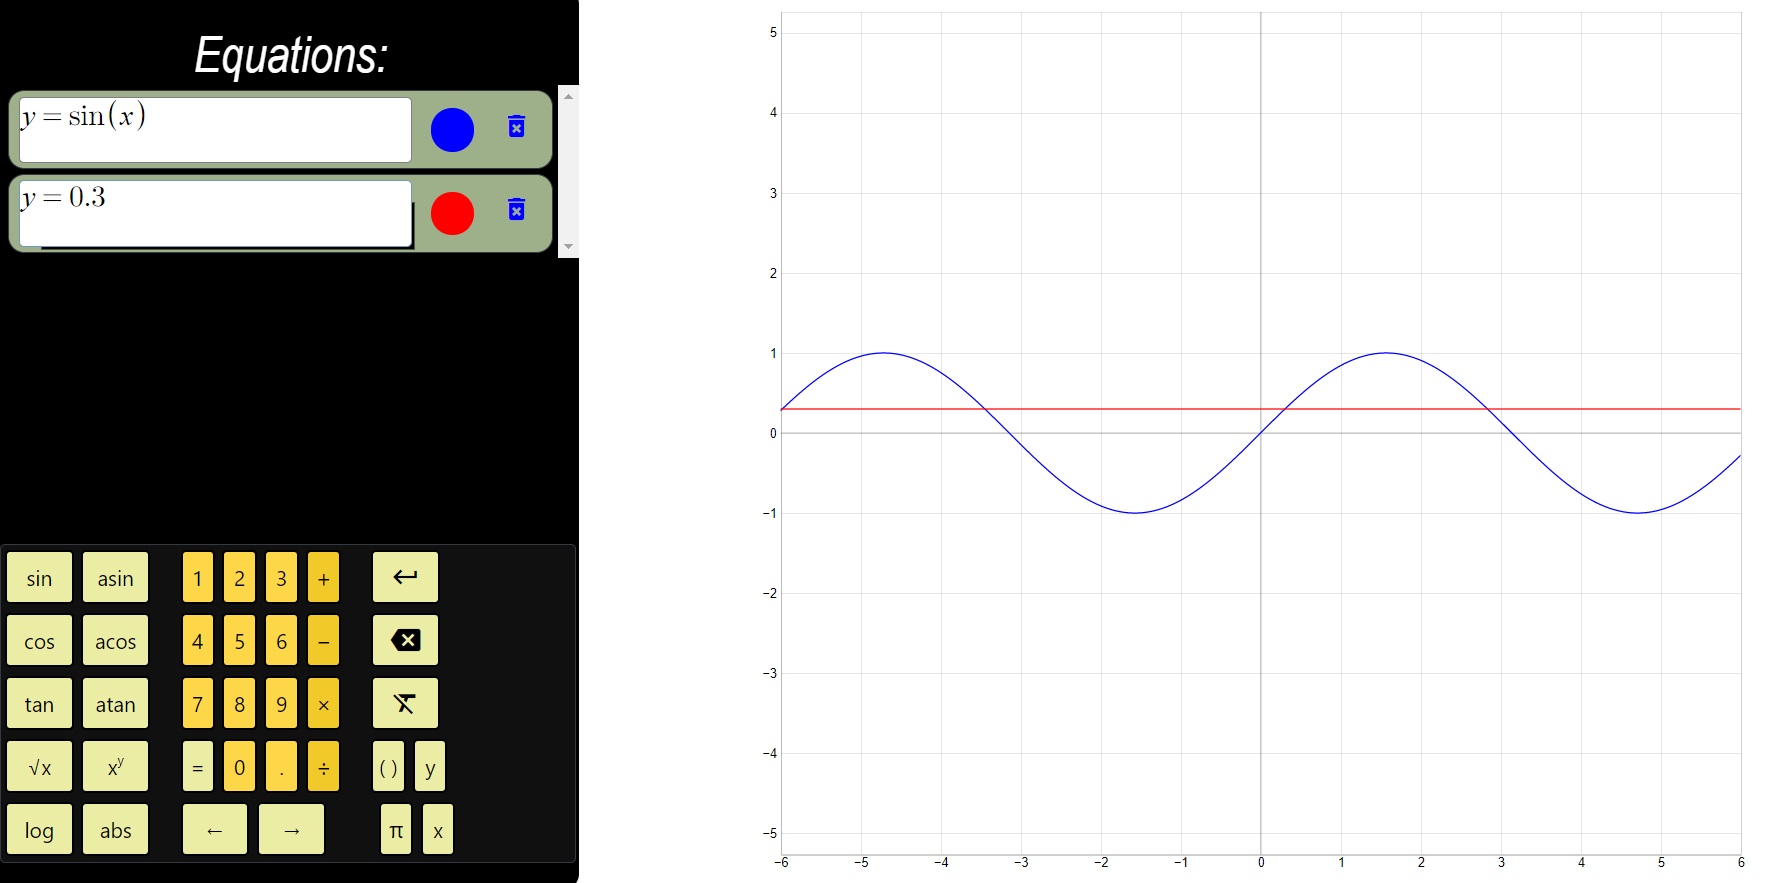This screenshot has width=1766, height=883.
Task: Delete the y = 0.3 equation
Action: tap(516, 210)
